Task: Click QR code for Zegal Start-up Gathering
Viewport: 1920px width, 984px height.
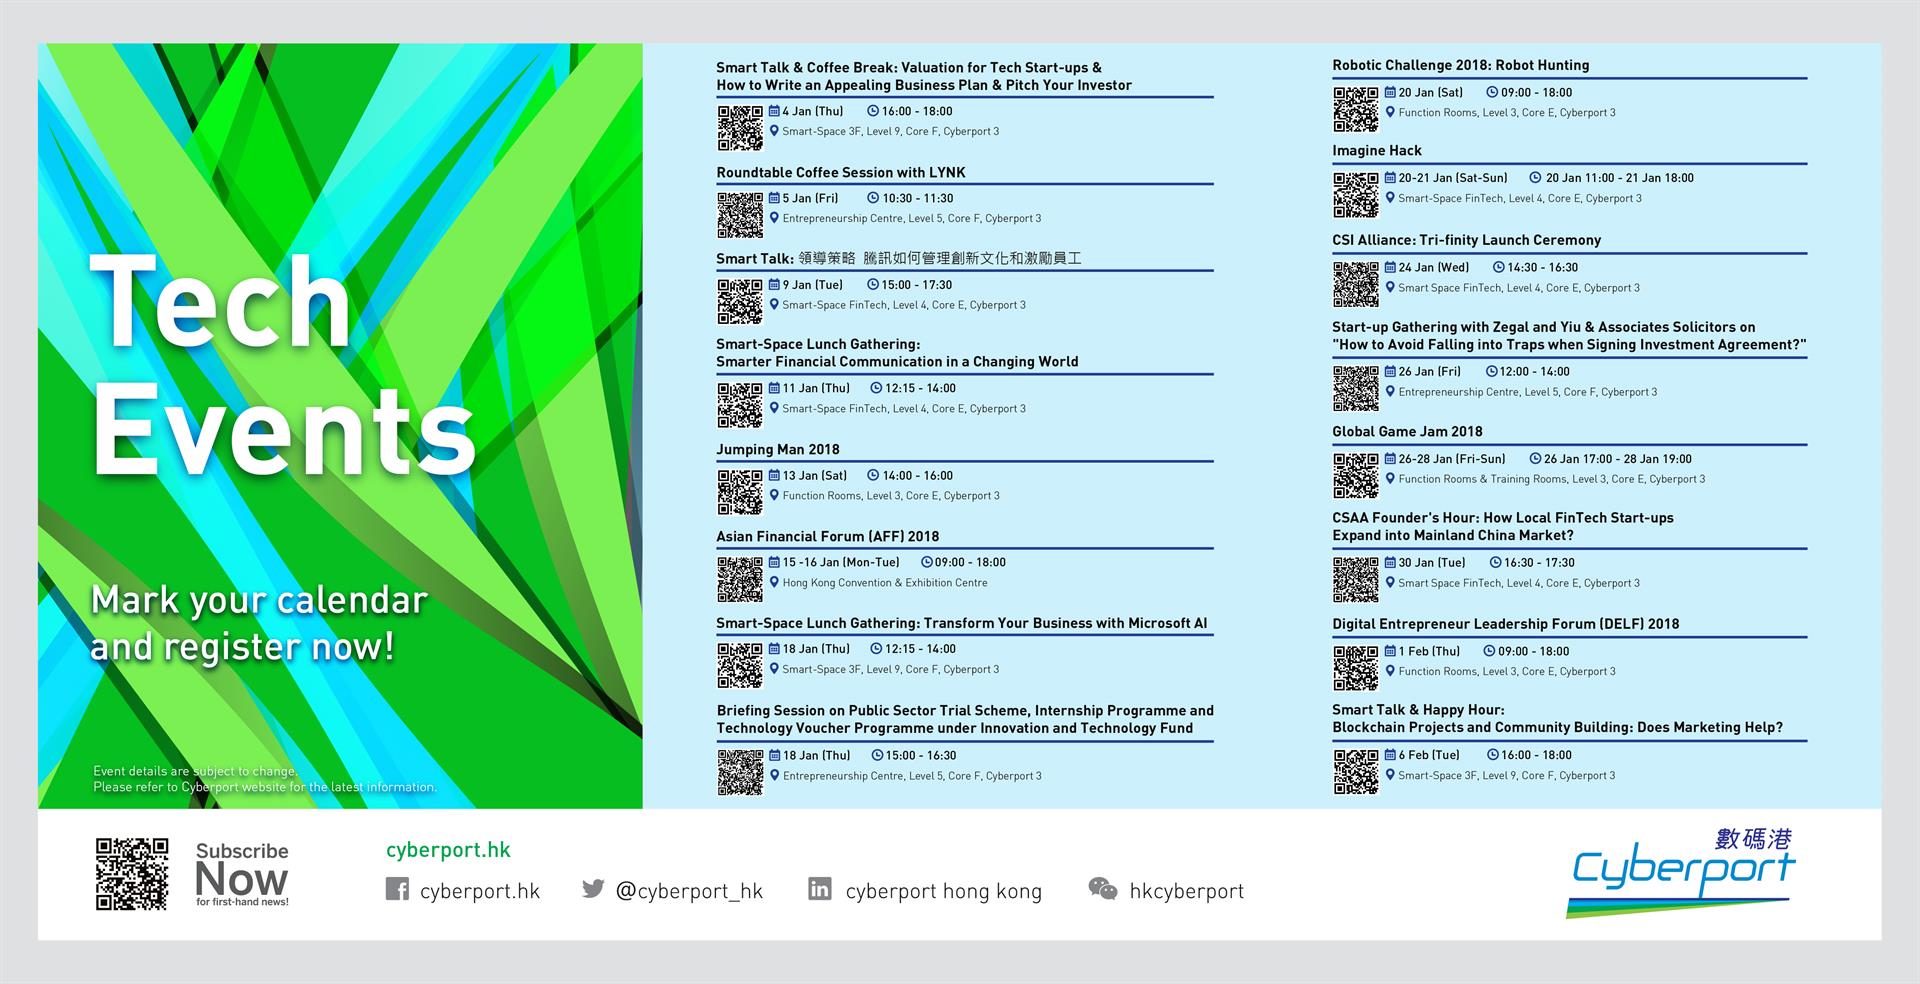Action: click(x=1356, y=388)
